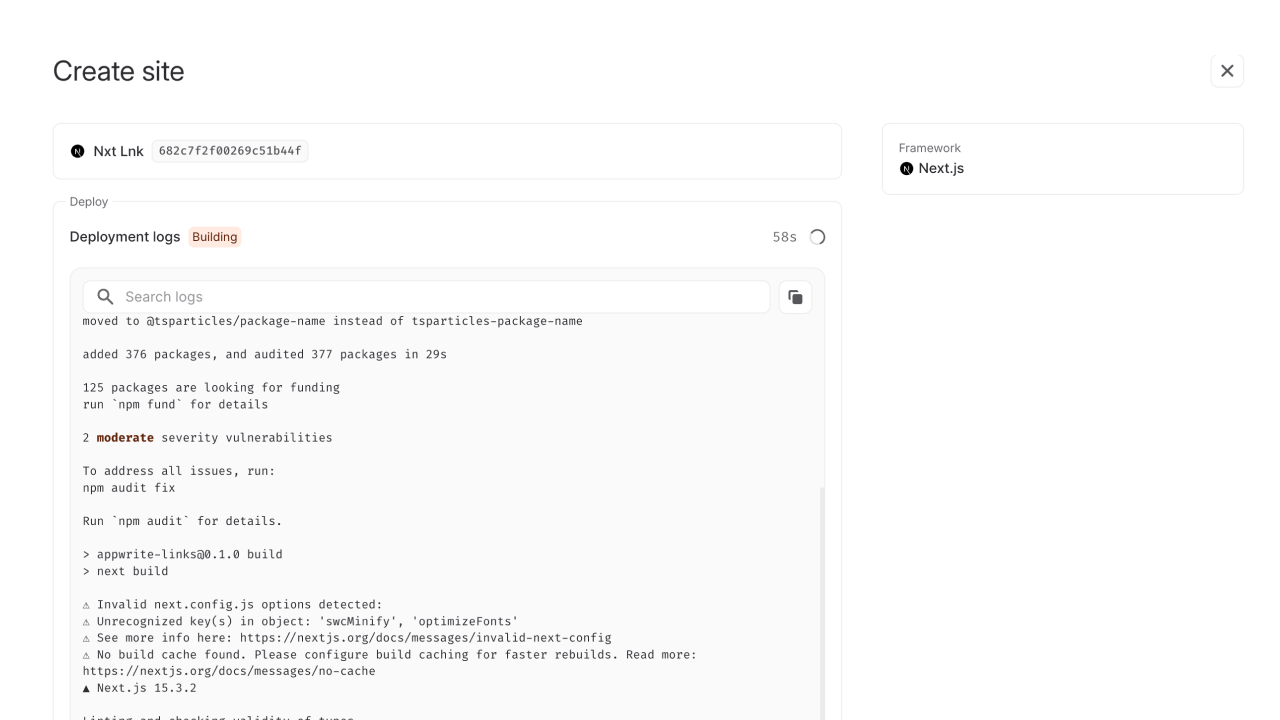1280x720 pixels.
Task: Open the no-cache docs URL in logs
Action: (229, 671)
